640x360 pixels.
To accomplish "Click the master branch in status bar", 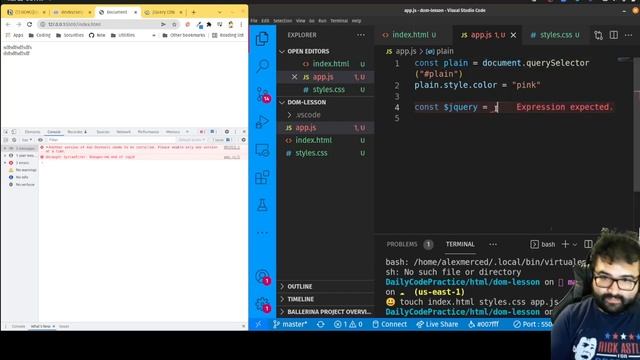I will 290,324.
